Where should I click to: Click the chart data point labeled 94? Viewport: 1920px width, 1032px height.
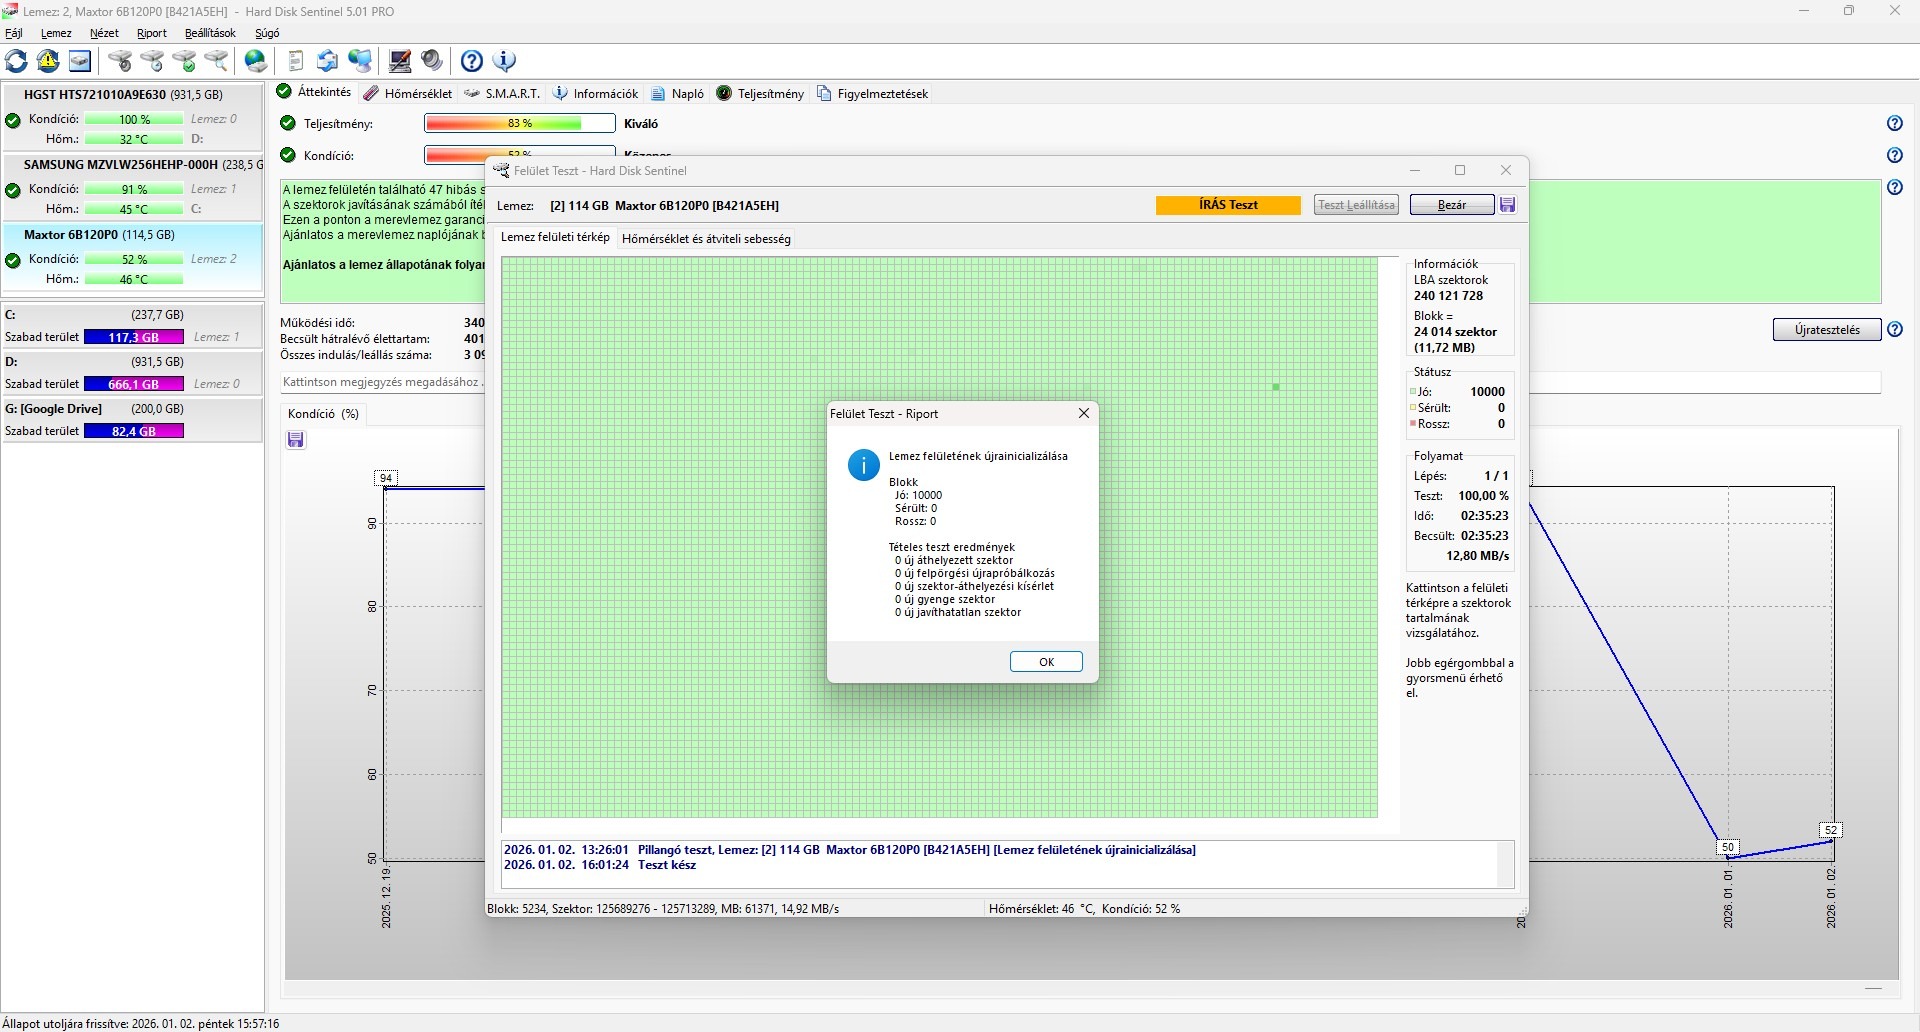386,478
